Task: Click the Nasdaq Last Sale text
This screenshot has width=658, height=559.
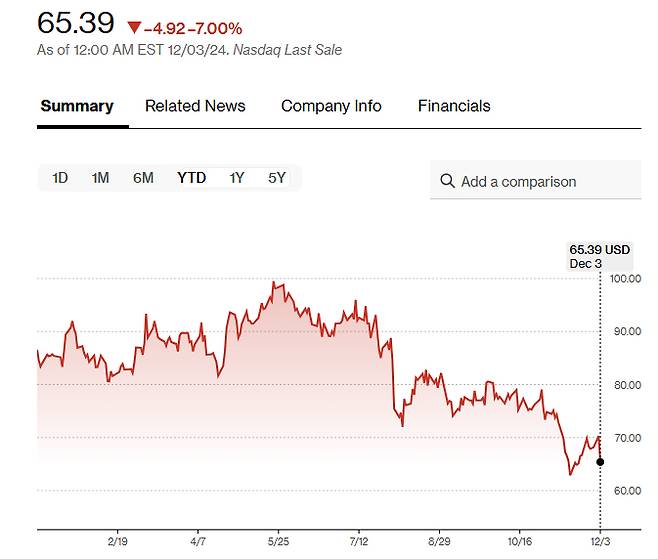Action: (x=287, y=49)
